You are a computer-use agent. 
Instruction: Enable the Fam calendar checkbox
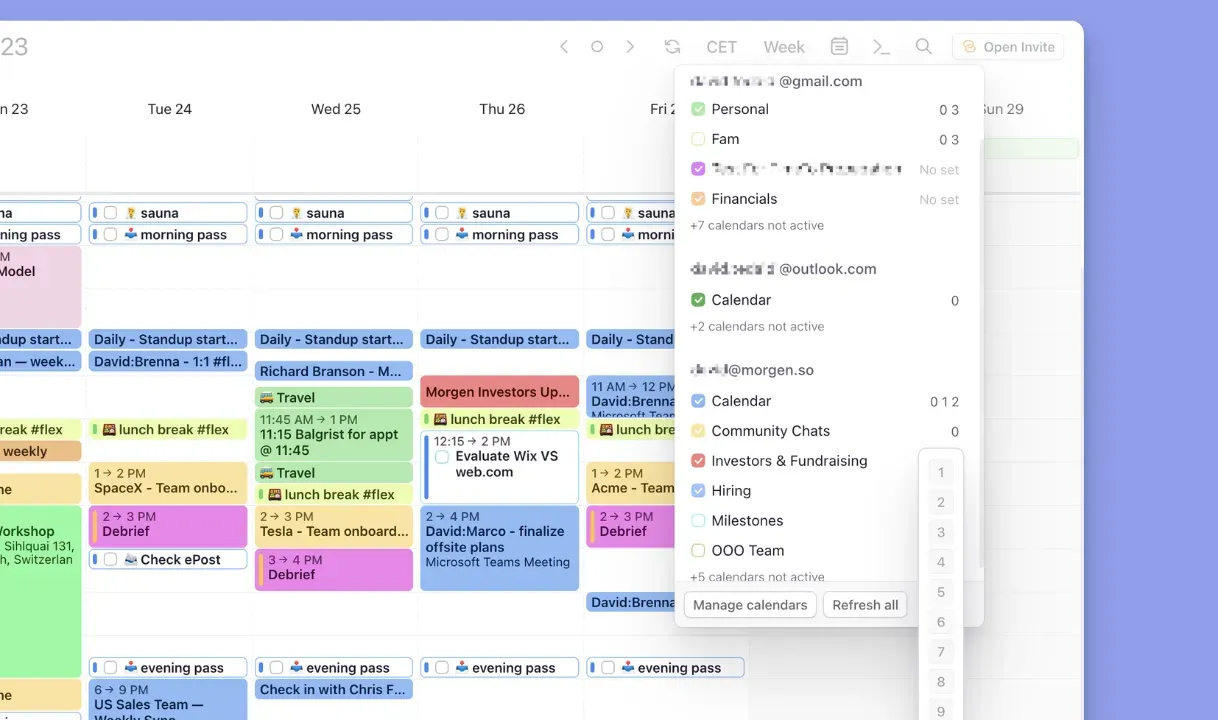coord(697,139)
